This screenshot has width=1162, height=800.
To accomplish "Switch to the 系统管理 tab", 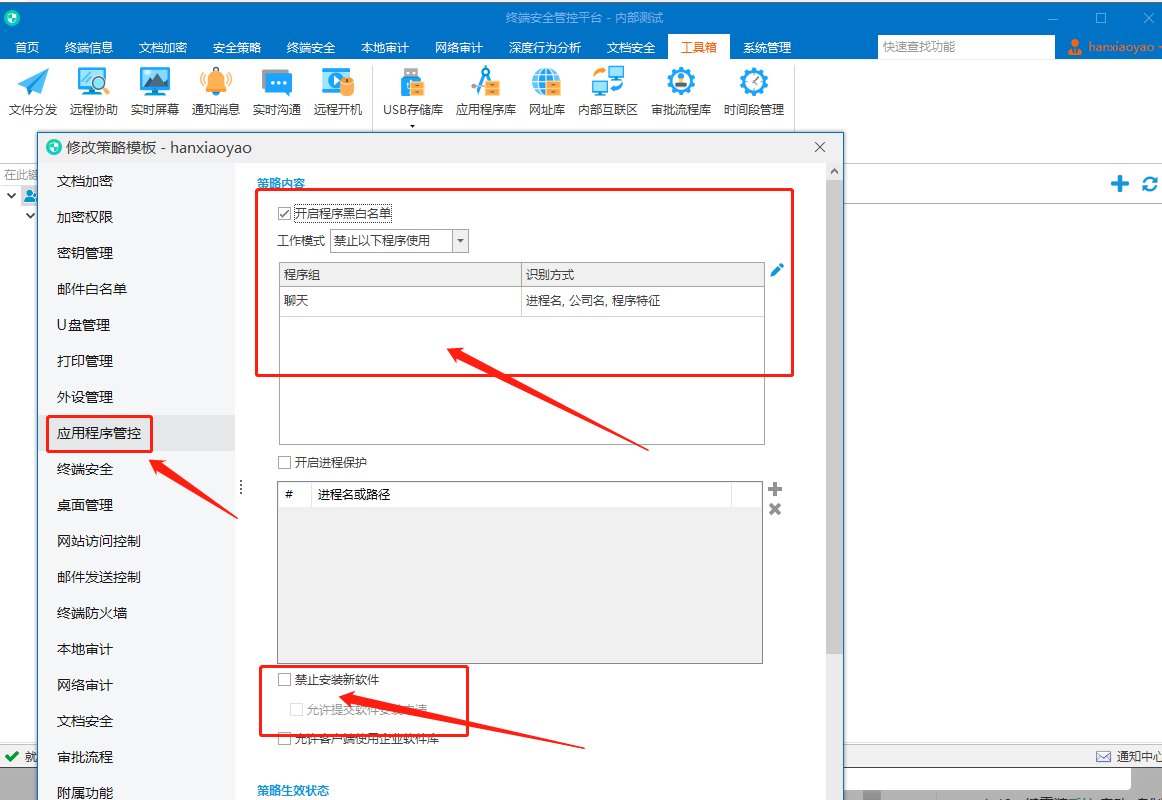I will point(767,47).
